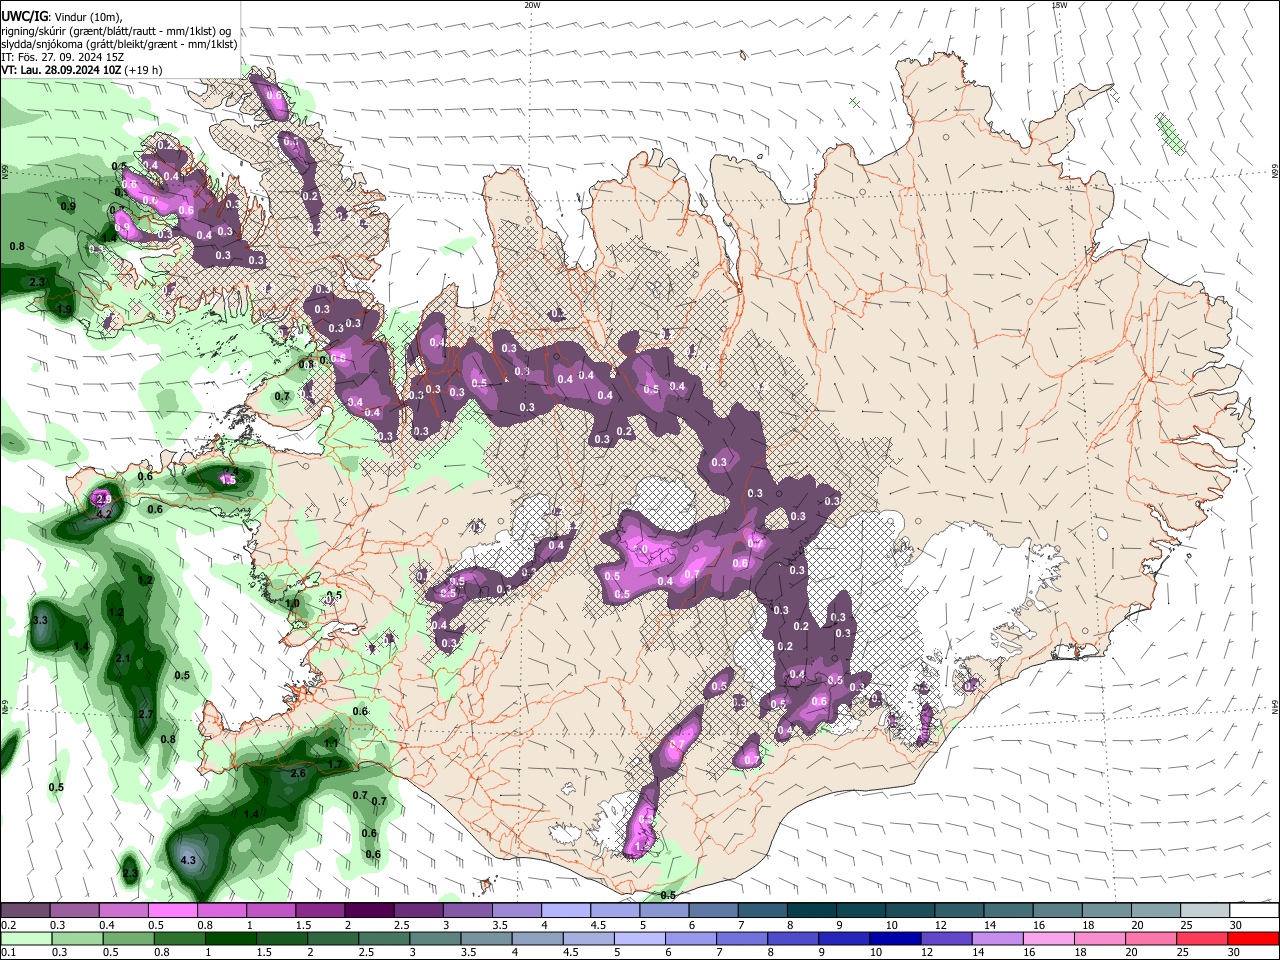Click the 1.9 rainfall value on the map
The image size is (1280, 960).
point(64,310)
